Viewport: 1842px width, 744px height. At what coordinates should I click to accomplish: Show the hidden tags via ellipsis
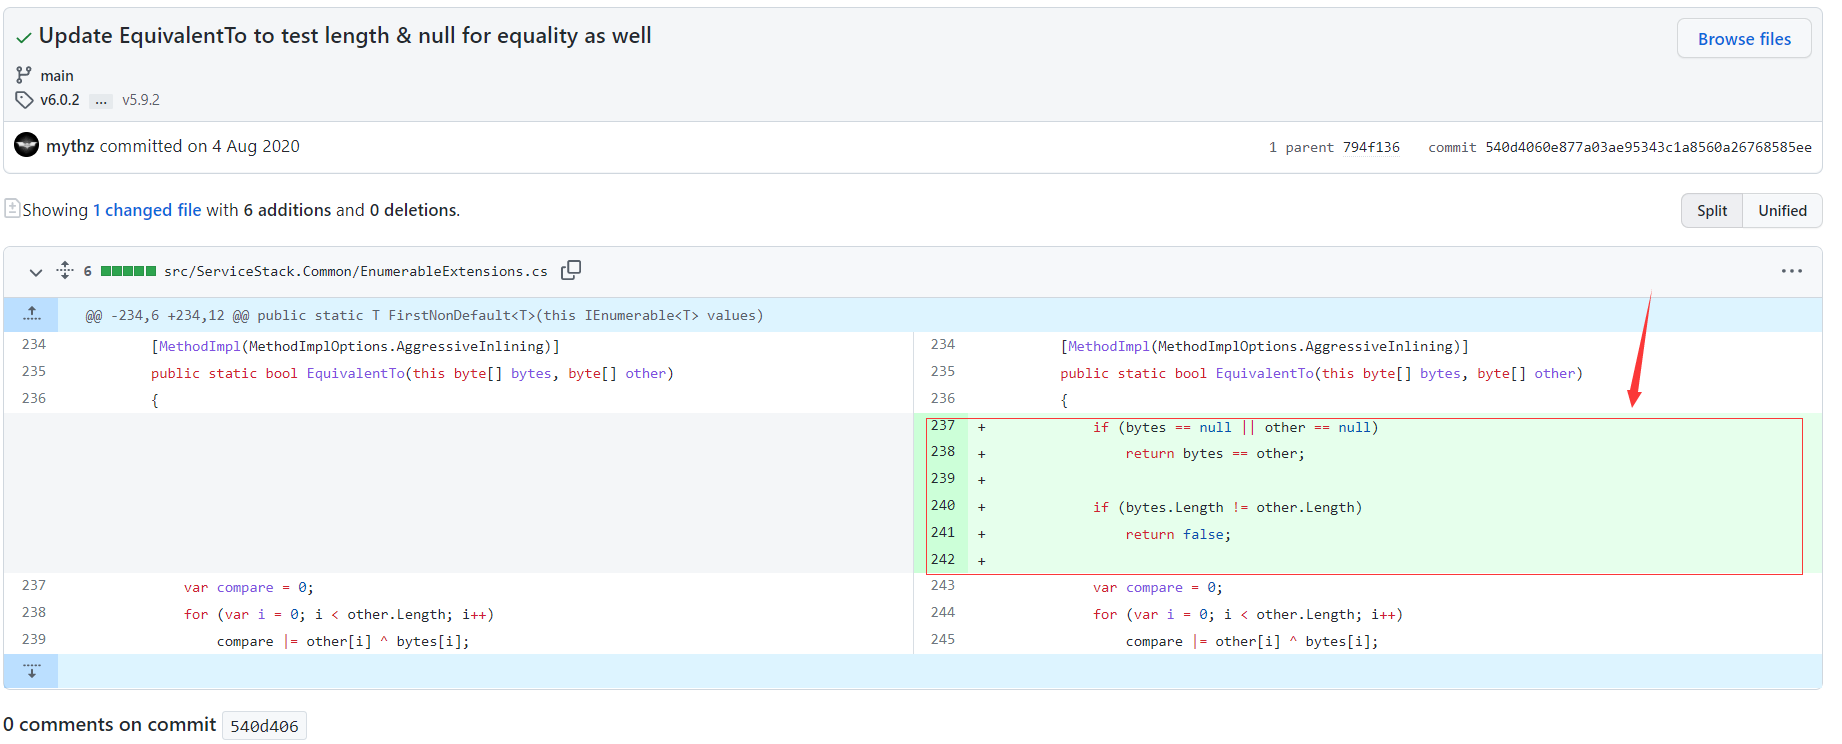[101, 101]
